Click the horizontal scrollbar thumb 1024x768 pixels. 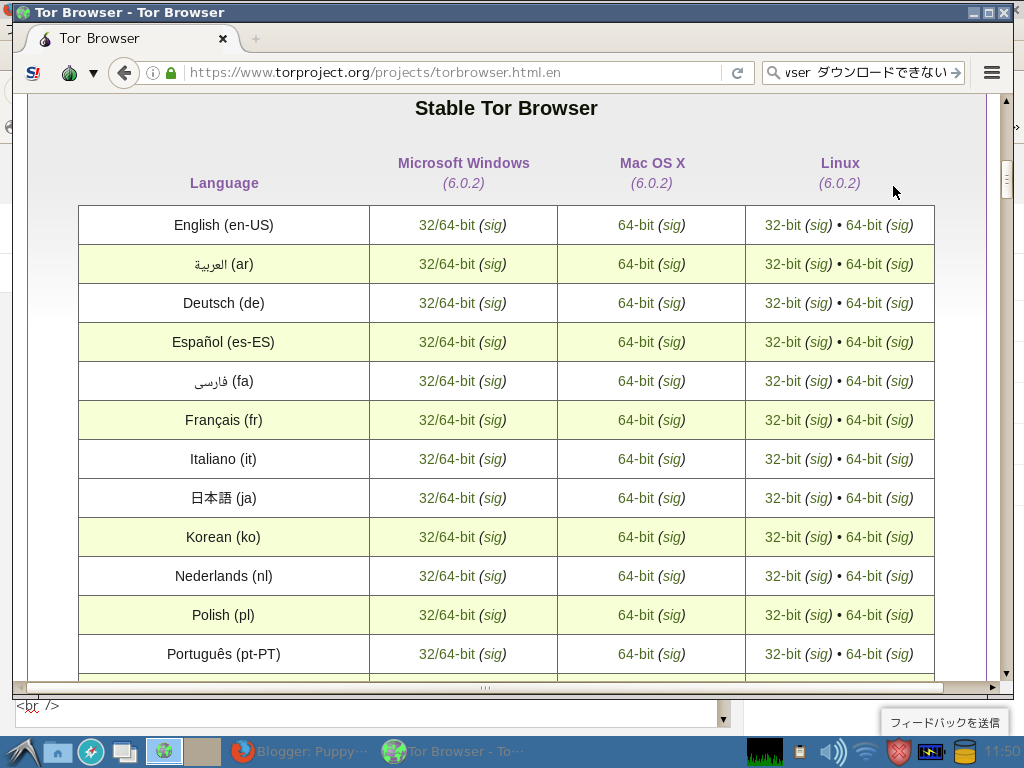click(x=485, y=688)
